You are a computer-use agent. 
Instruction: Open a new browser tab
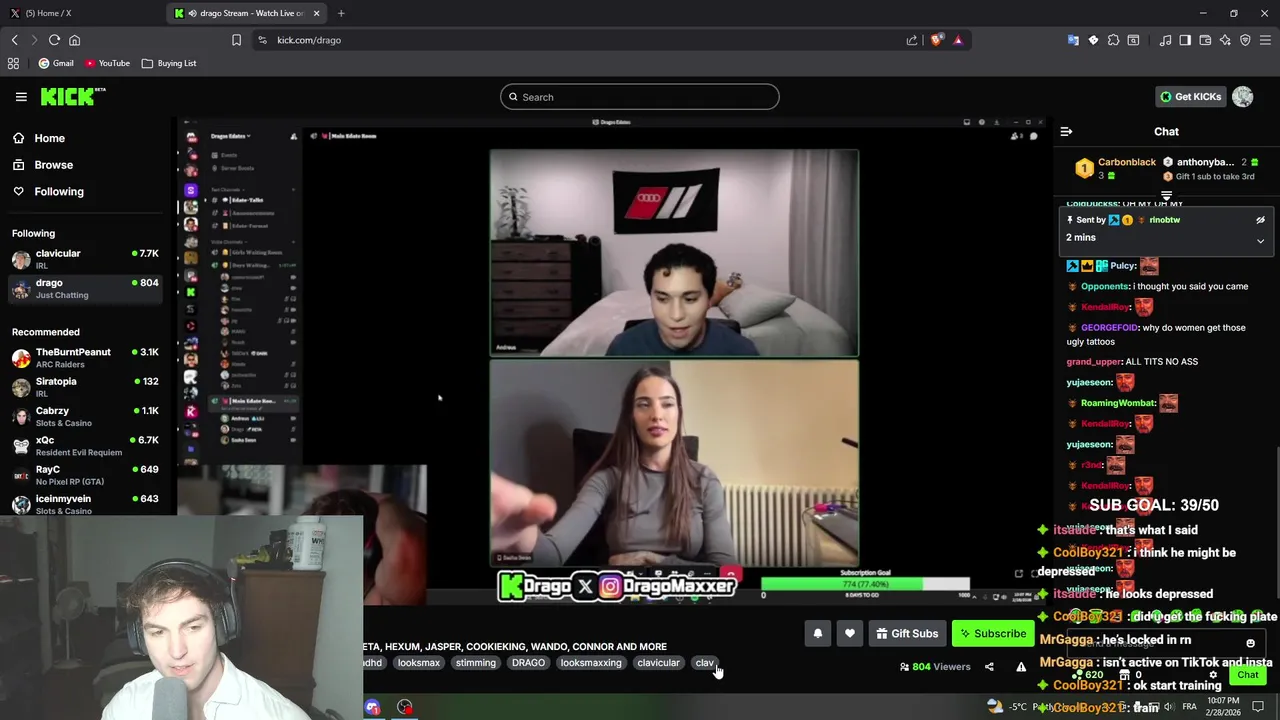click(x=341, y=13)
